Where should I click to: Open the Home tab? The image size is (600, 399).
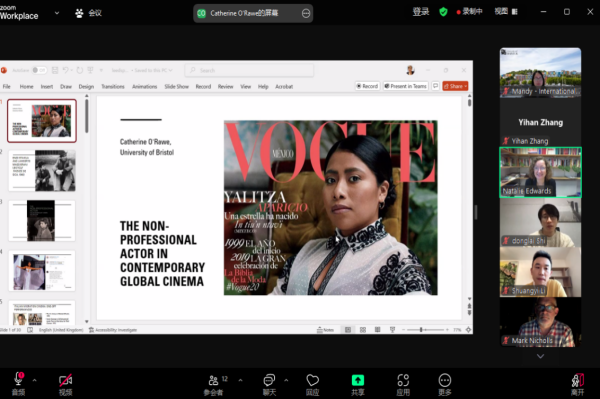pyautogui.click(x=26, y=86)
